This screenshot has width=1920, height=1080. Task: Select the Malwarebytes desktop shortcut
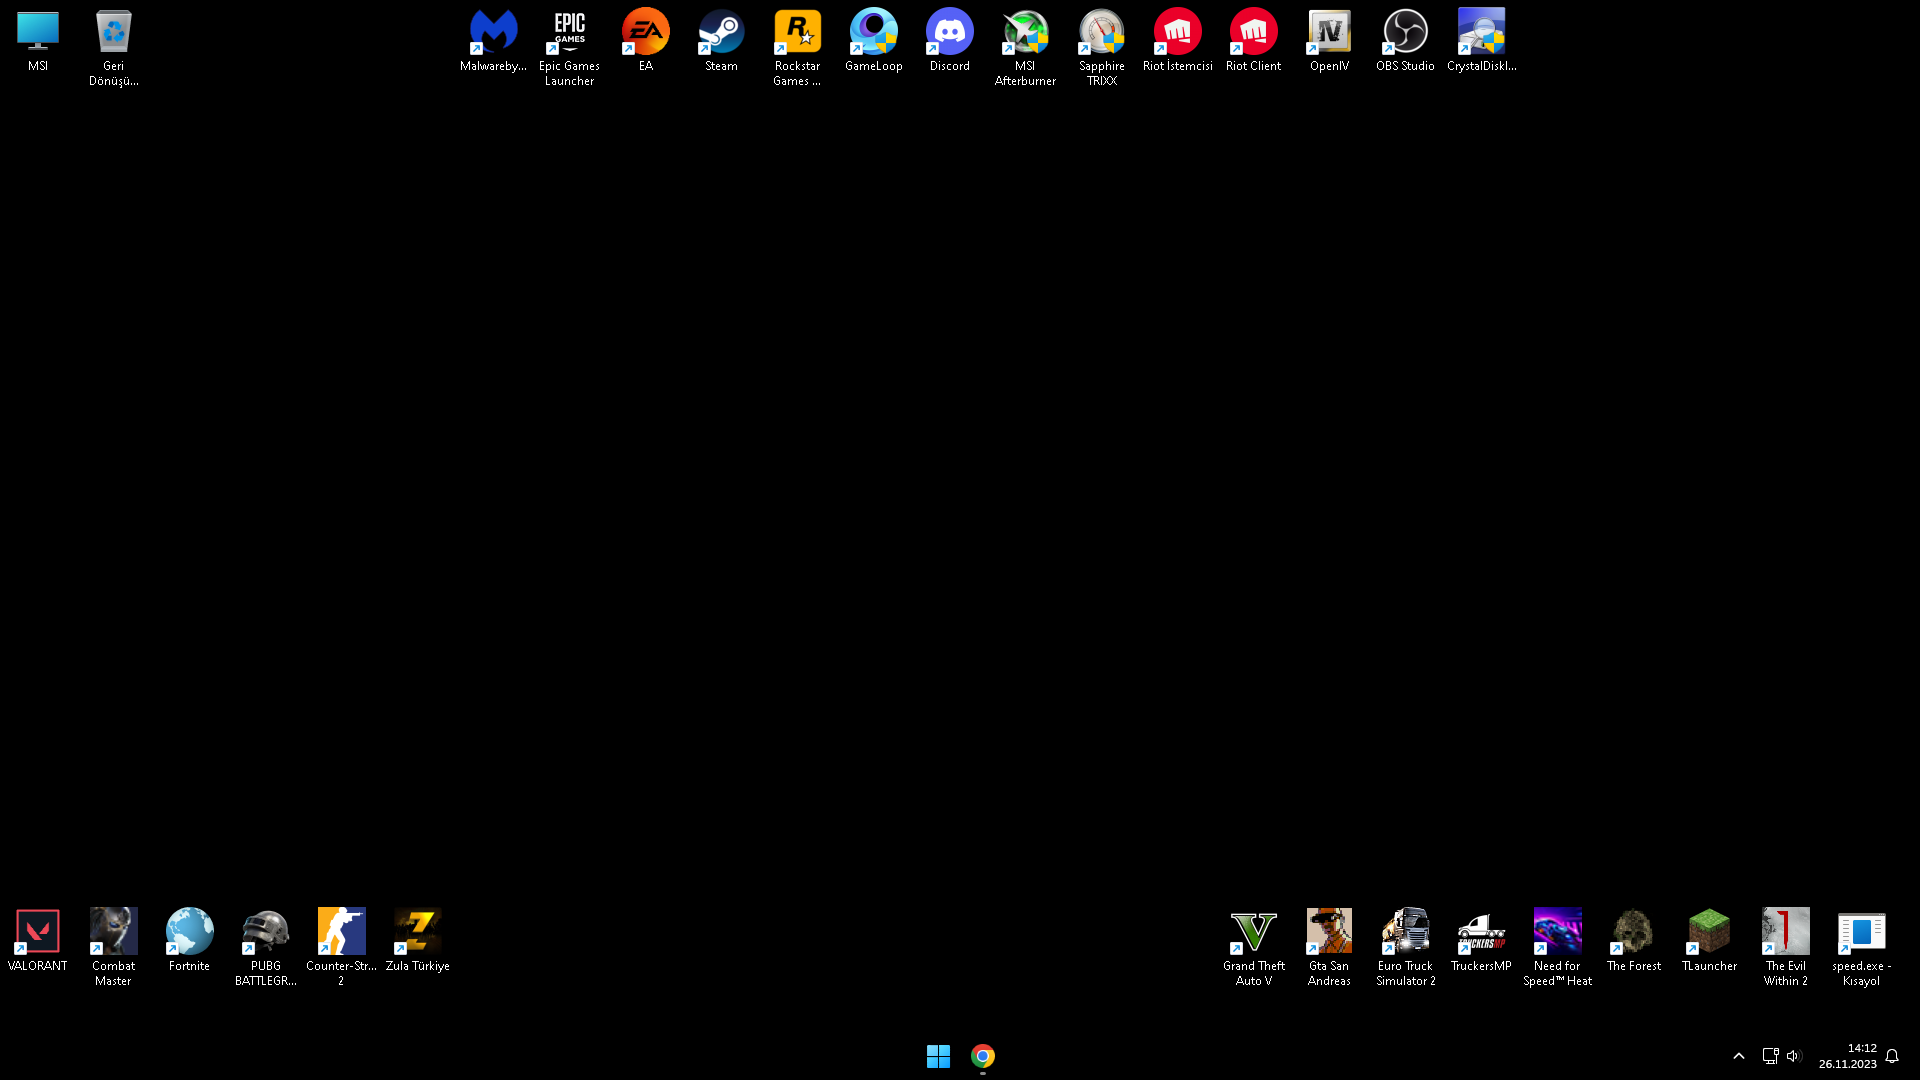(x=493, y=33)
